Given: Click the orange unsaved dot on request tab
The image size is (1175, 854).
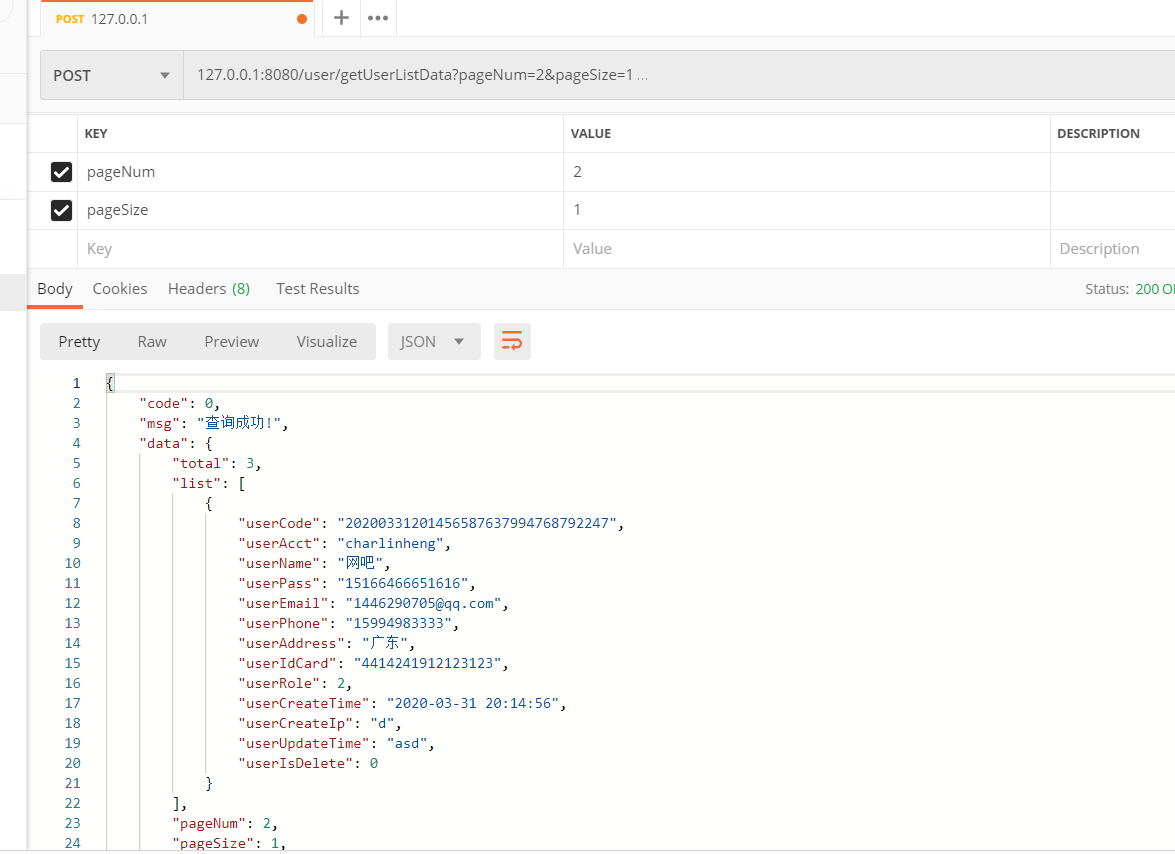Looking at the screenshot, I should 301,19.
